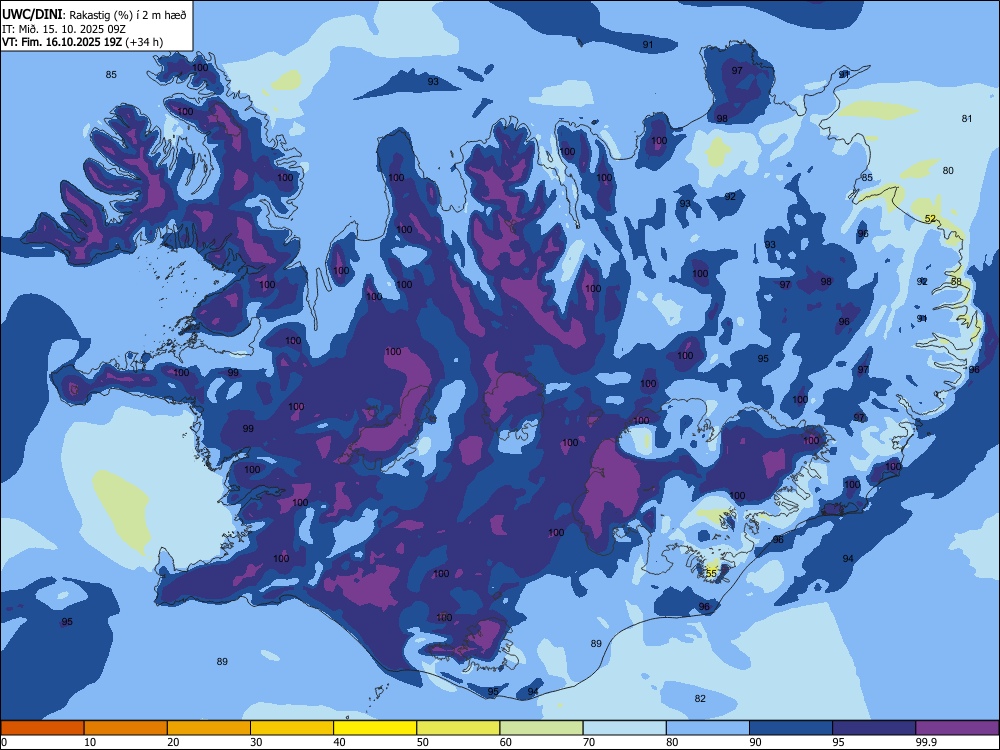Select the '0' legend tick label
This screenshot has width=1000, height=750.
(x=4, y=742)
